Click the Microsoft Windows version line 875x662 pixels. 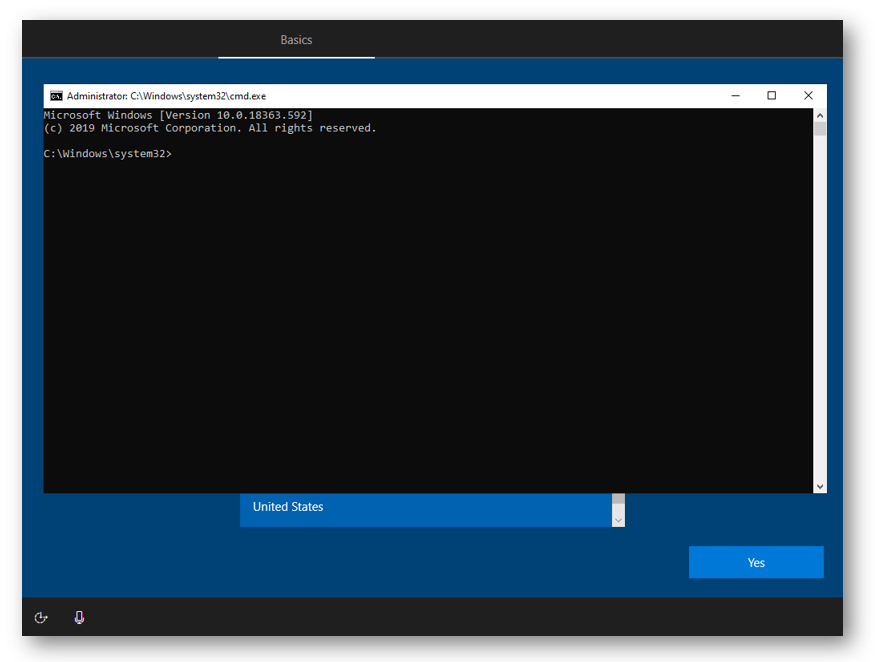(178, 116)
